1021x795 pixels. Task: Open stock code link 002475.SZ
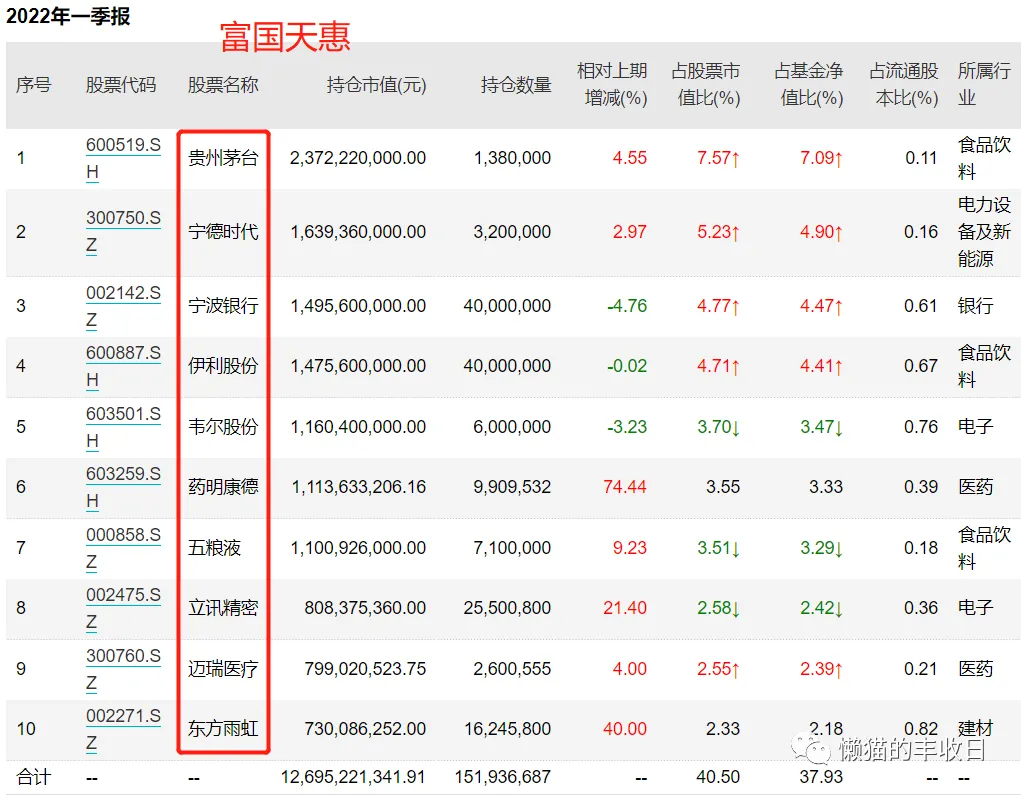tap(123, 608)
